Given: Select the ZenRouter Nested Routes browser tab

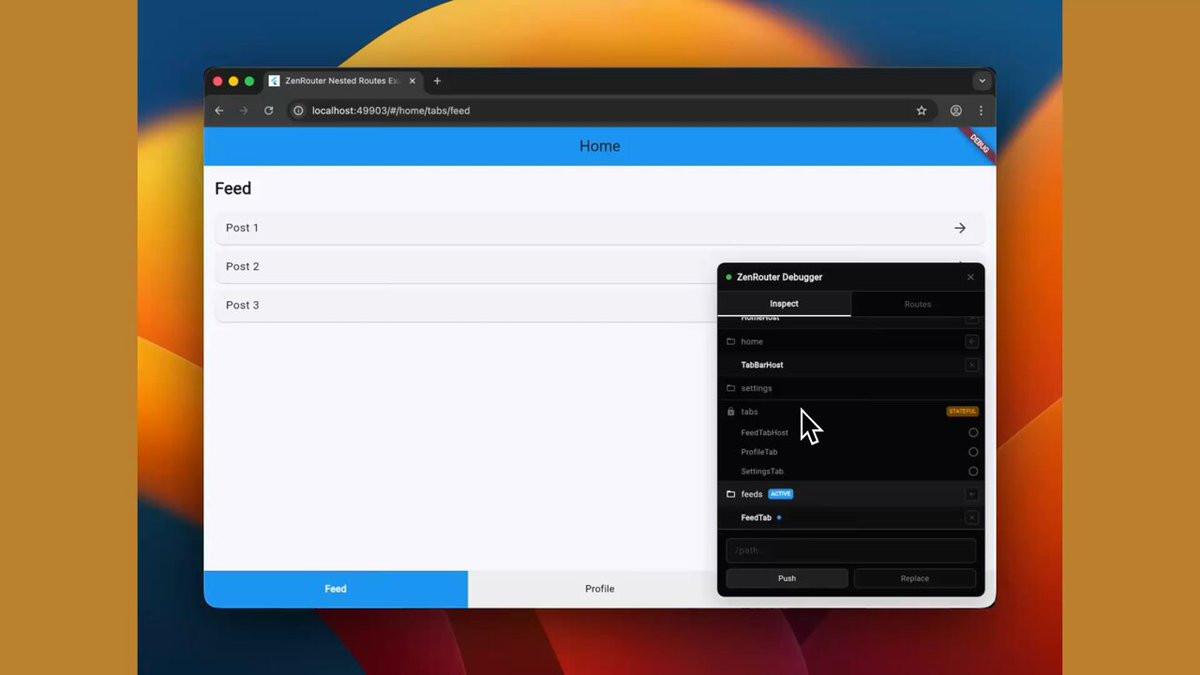Looking at the screenshot, I should coord(342,81).
